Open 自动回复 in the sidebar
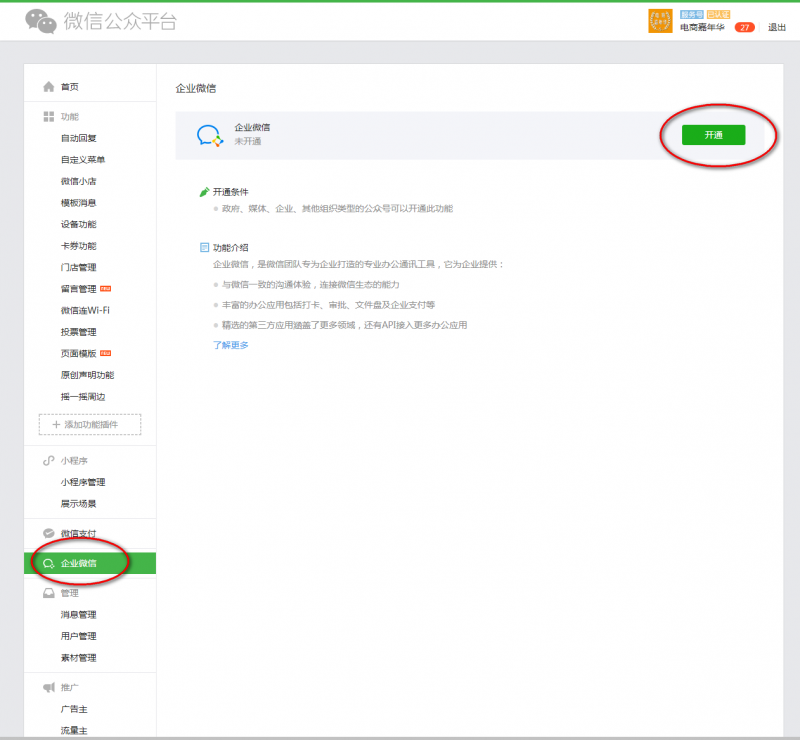This screenshot has height=740, width=800. [x=79, y=138]
